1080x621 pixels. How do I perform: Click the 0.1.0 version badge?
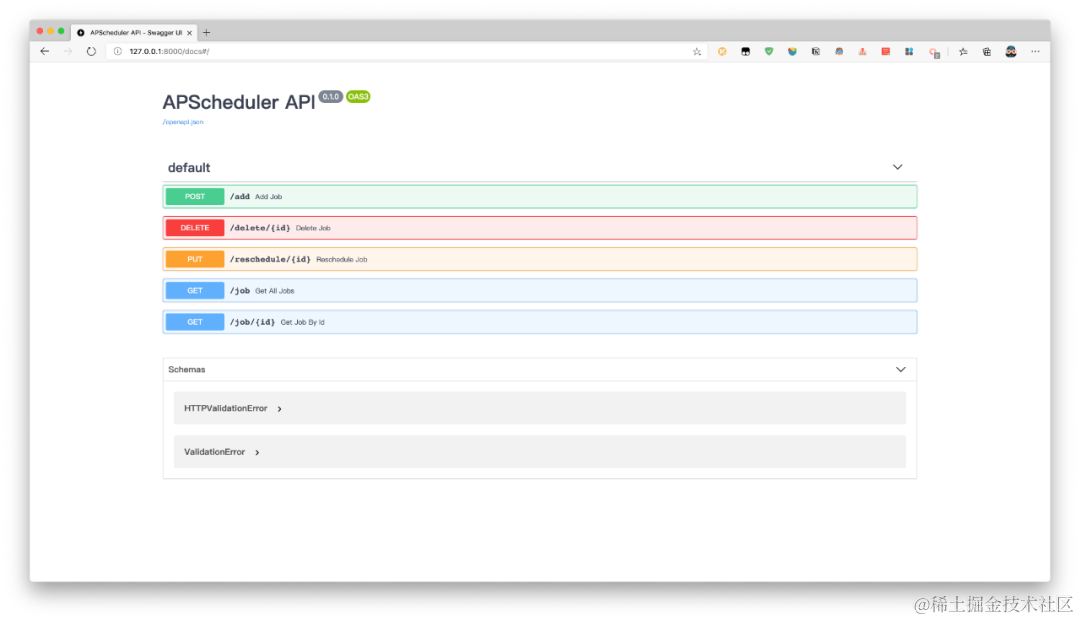(x=331, y=96)
